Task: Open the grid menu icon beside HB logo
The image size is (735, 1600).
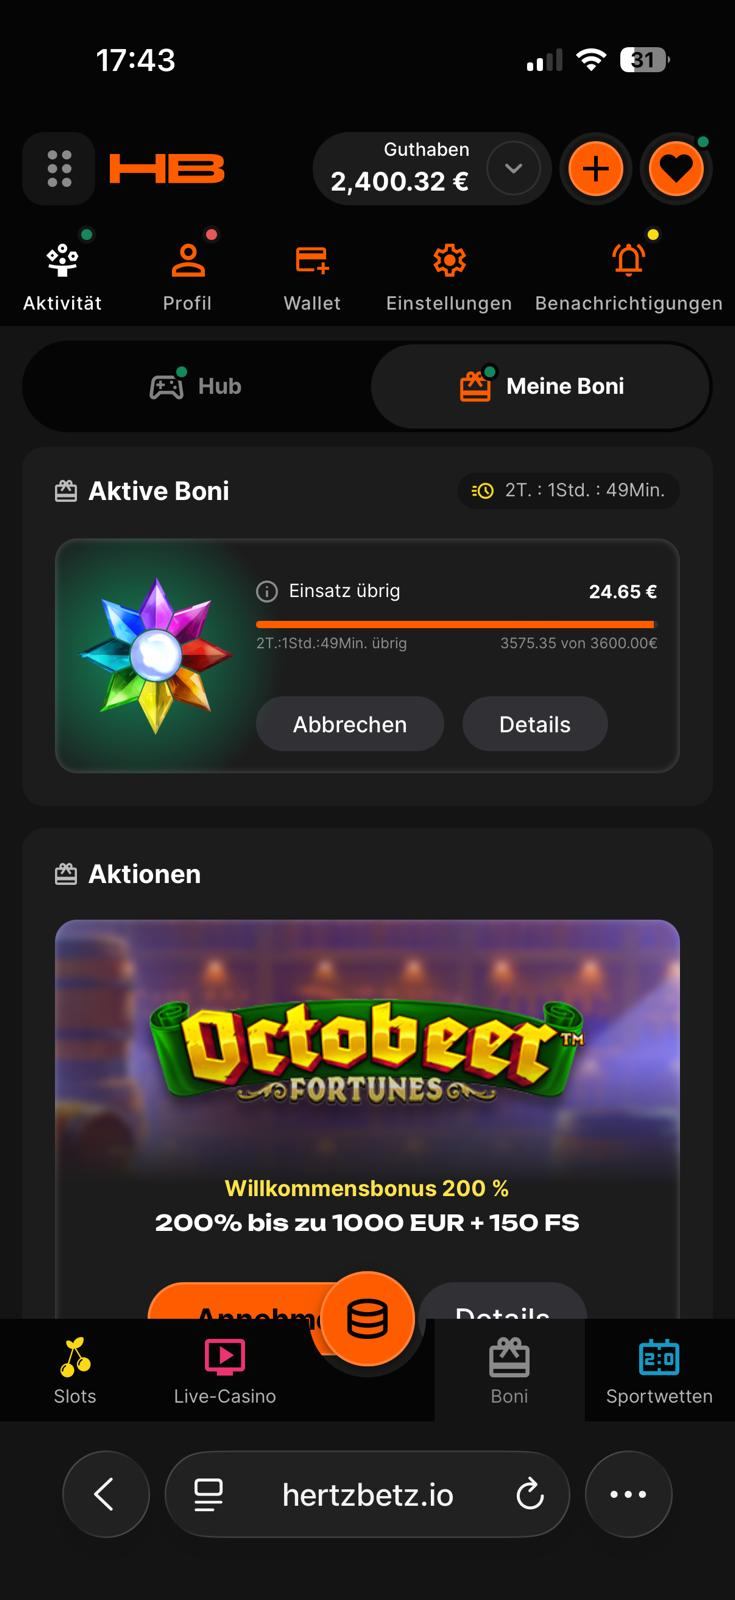Action: [59, 169]
